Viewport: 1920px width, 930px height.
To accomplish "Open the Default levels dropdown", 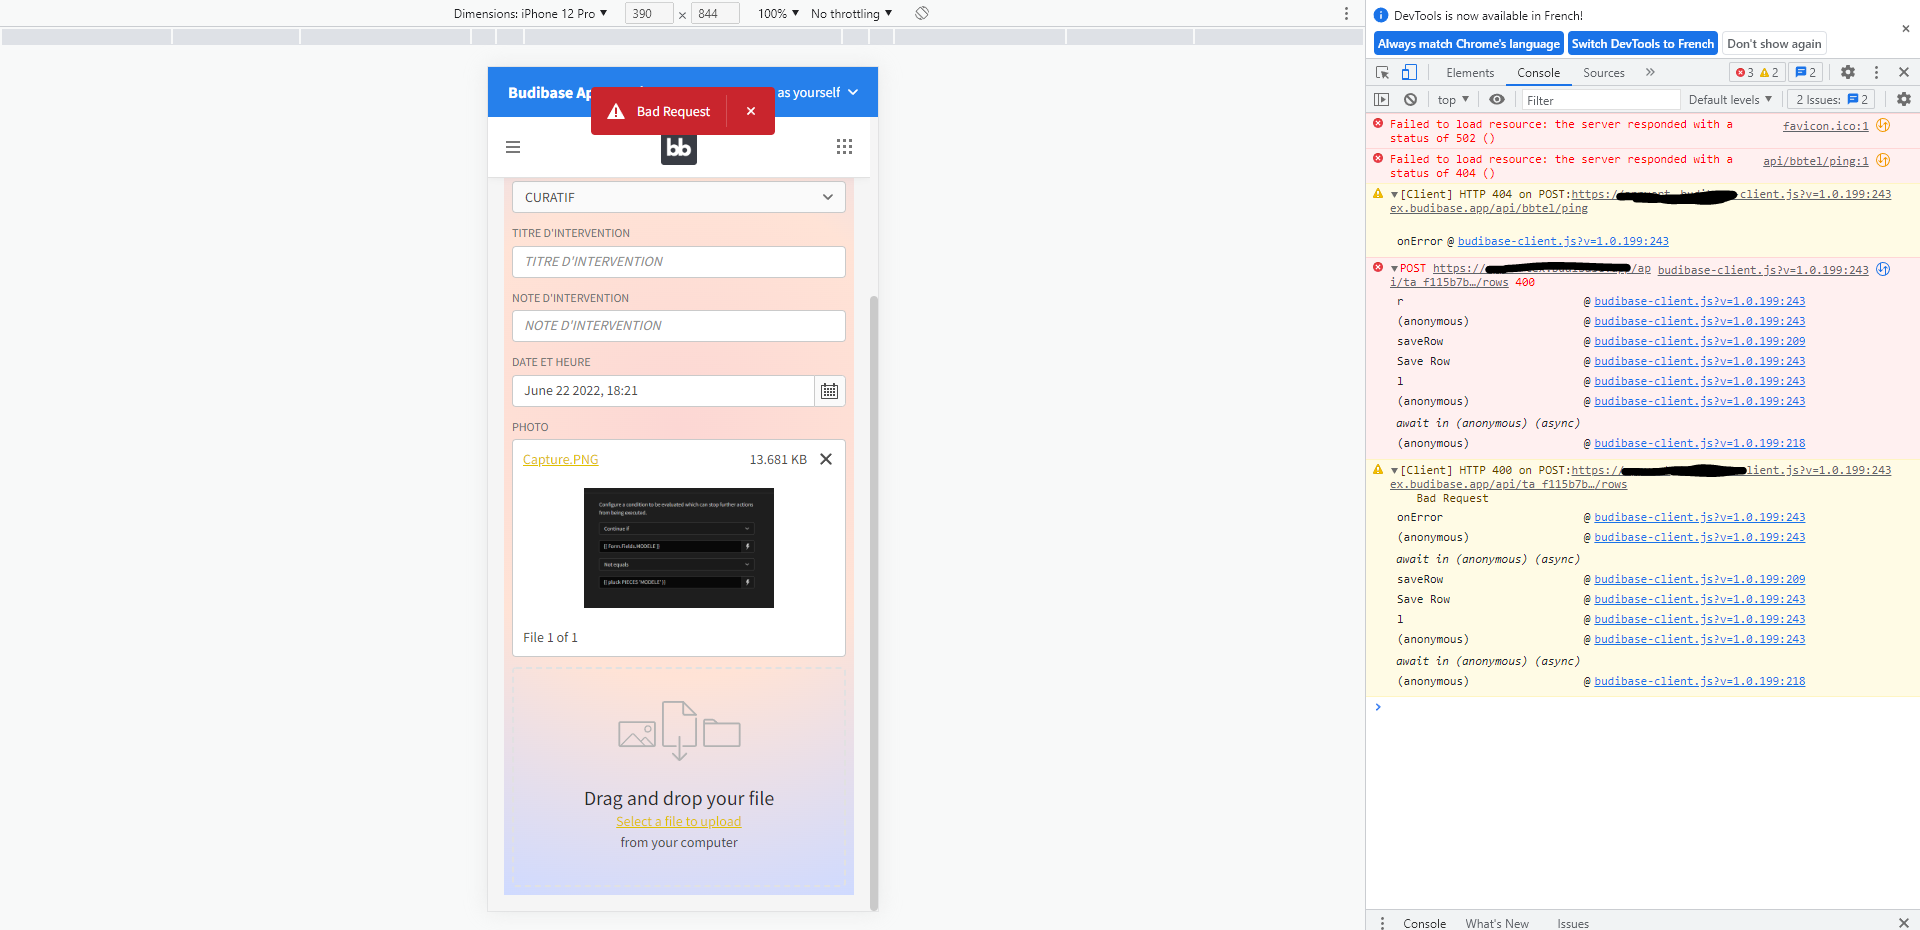I will [1730, 100].
